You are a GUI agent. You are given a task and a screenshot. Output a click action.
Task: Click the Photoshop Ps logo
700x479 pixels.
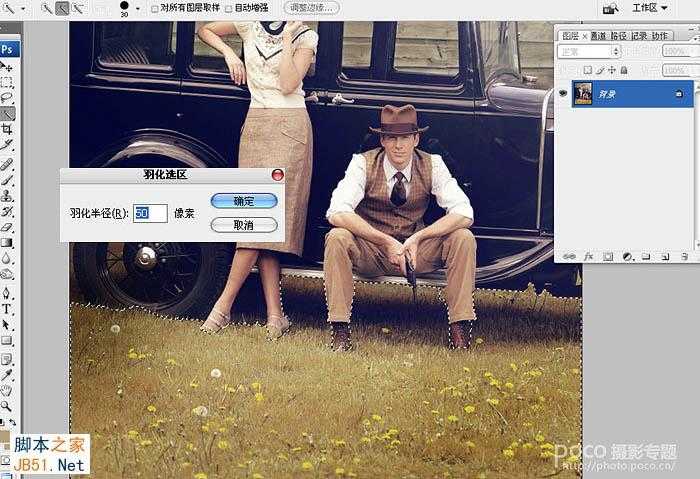pyautogui.click(x=9, y=49)
